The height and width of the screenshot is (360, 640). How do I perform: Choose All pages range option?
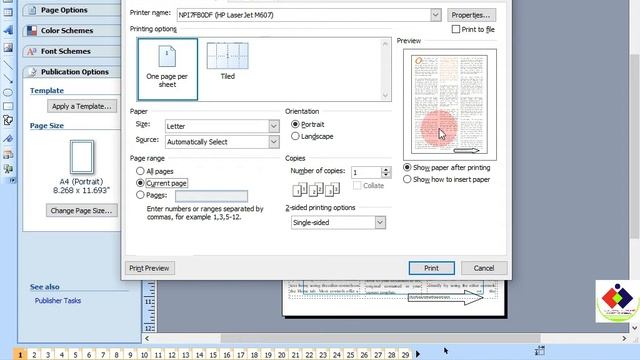pos(140,171)
